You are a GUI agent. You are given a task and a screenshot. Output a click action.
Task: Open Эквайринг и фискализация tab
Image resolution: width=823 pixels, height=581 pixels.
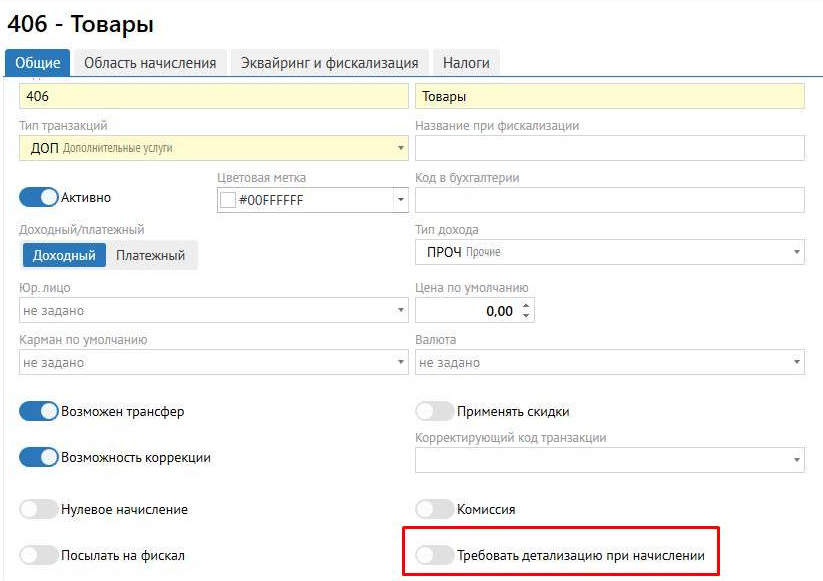330,63
